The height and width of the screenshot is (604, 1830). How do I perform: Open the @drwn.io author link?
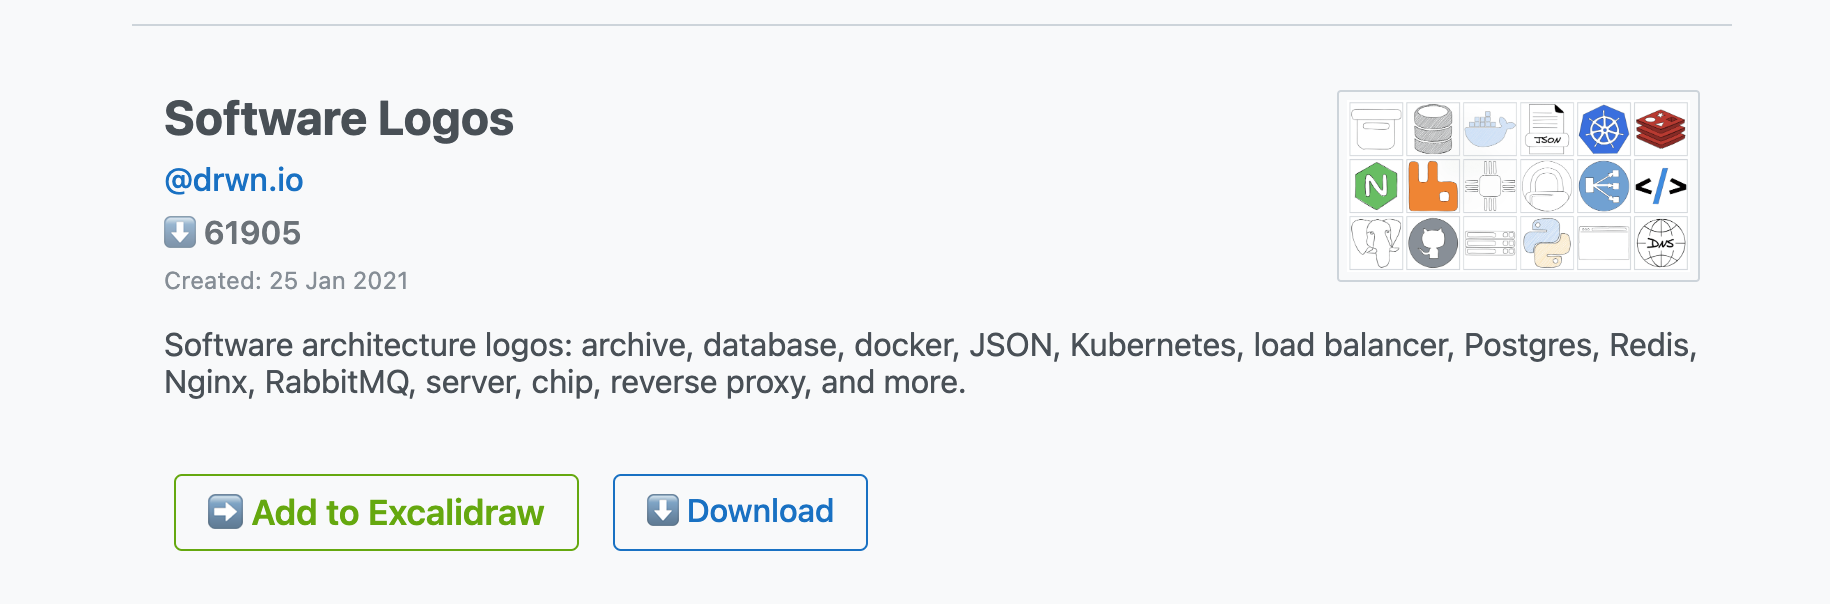(x=234, y=180)
